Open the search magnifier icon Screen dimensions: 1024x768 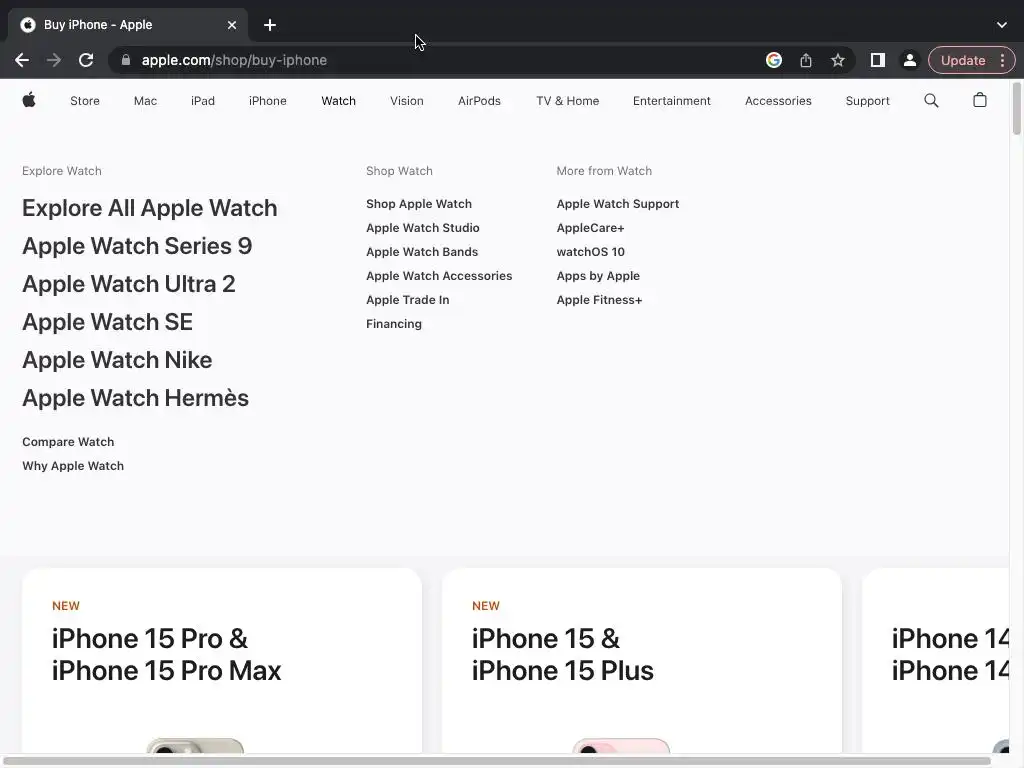931,100
